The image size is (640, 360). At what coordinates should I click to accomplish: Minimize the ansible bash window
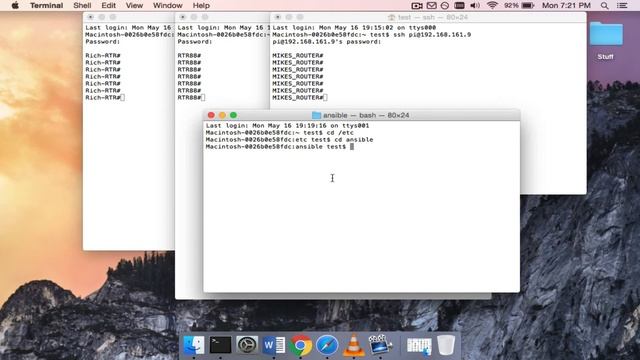tap(222, 115)
